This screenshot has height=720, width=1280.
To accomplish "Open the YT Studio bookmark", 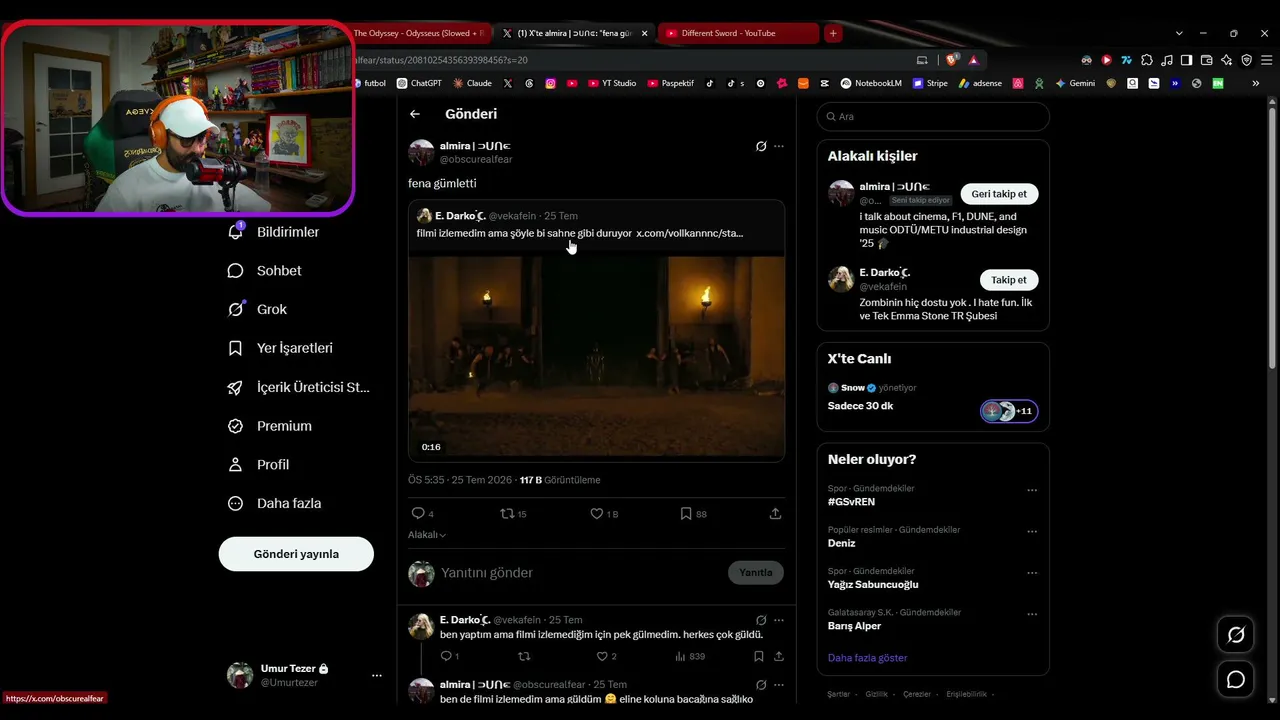I will click(x=612, y=84).
